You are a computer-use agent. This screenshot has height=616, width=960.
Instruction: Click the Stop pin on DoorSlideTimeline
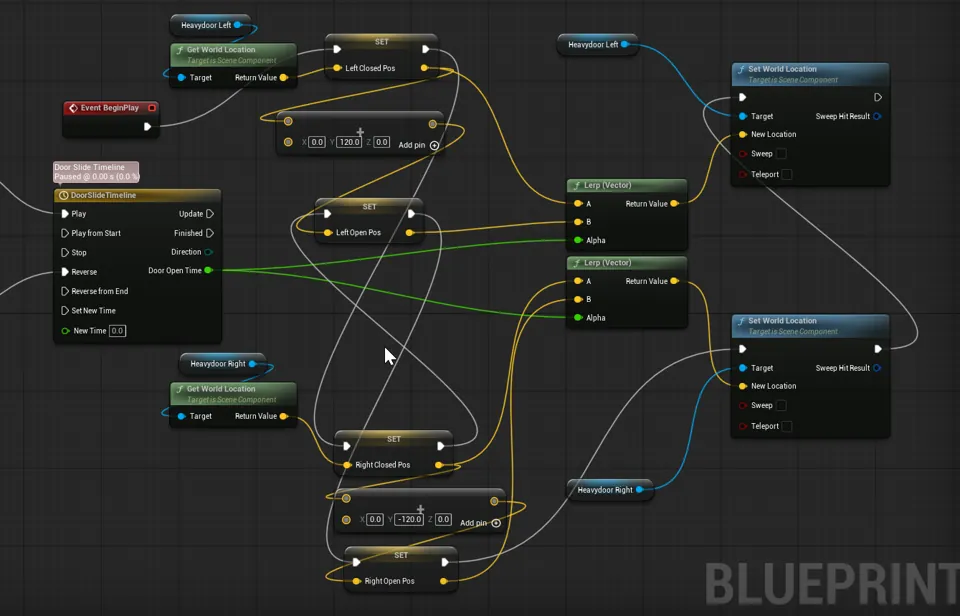pyautogui.click(x=65, y=252)
